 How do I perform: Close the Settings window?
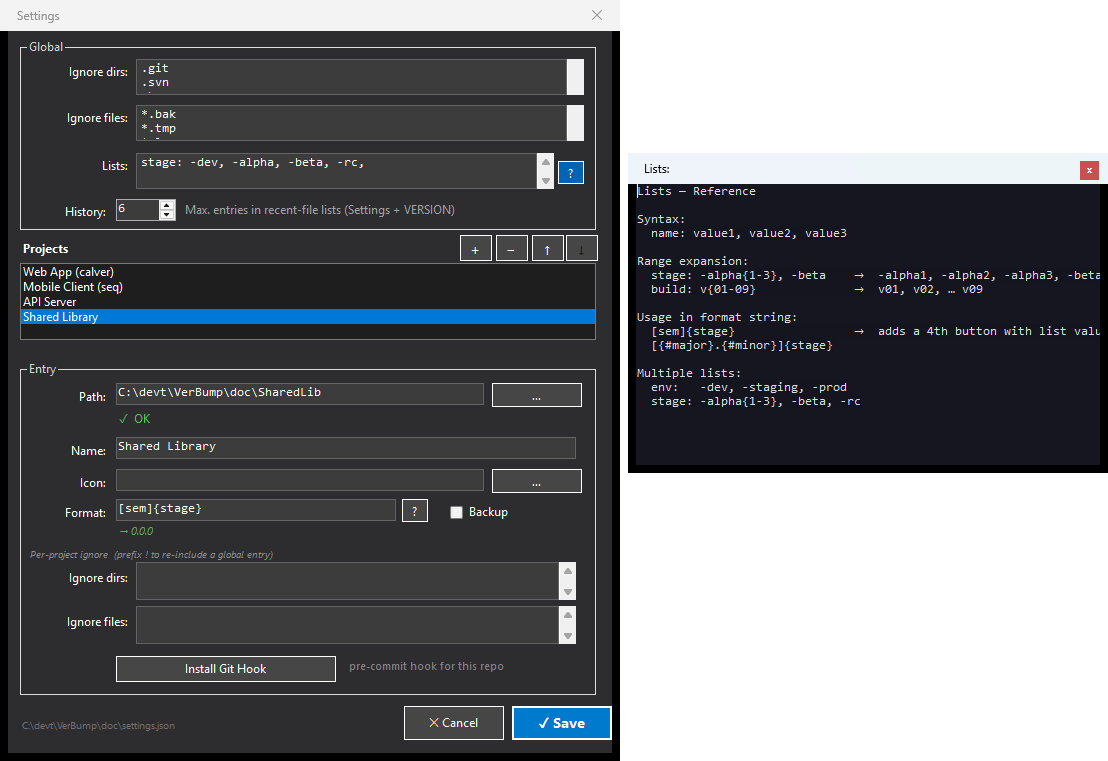597,15
